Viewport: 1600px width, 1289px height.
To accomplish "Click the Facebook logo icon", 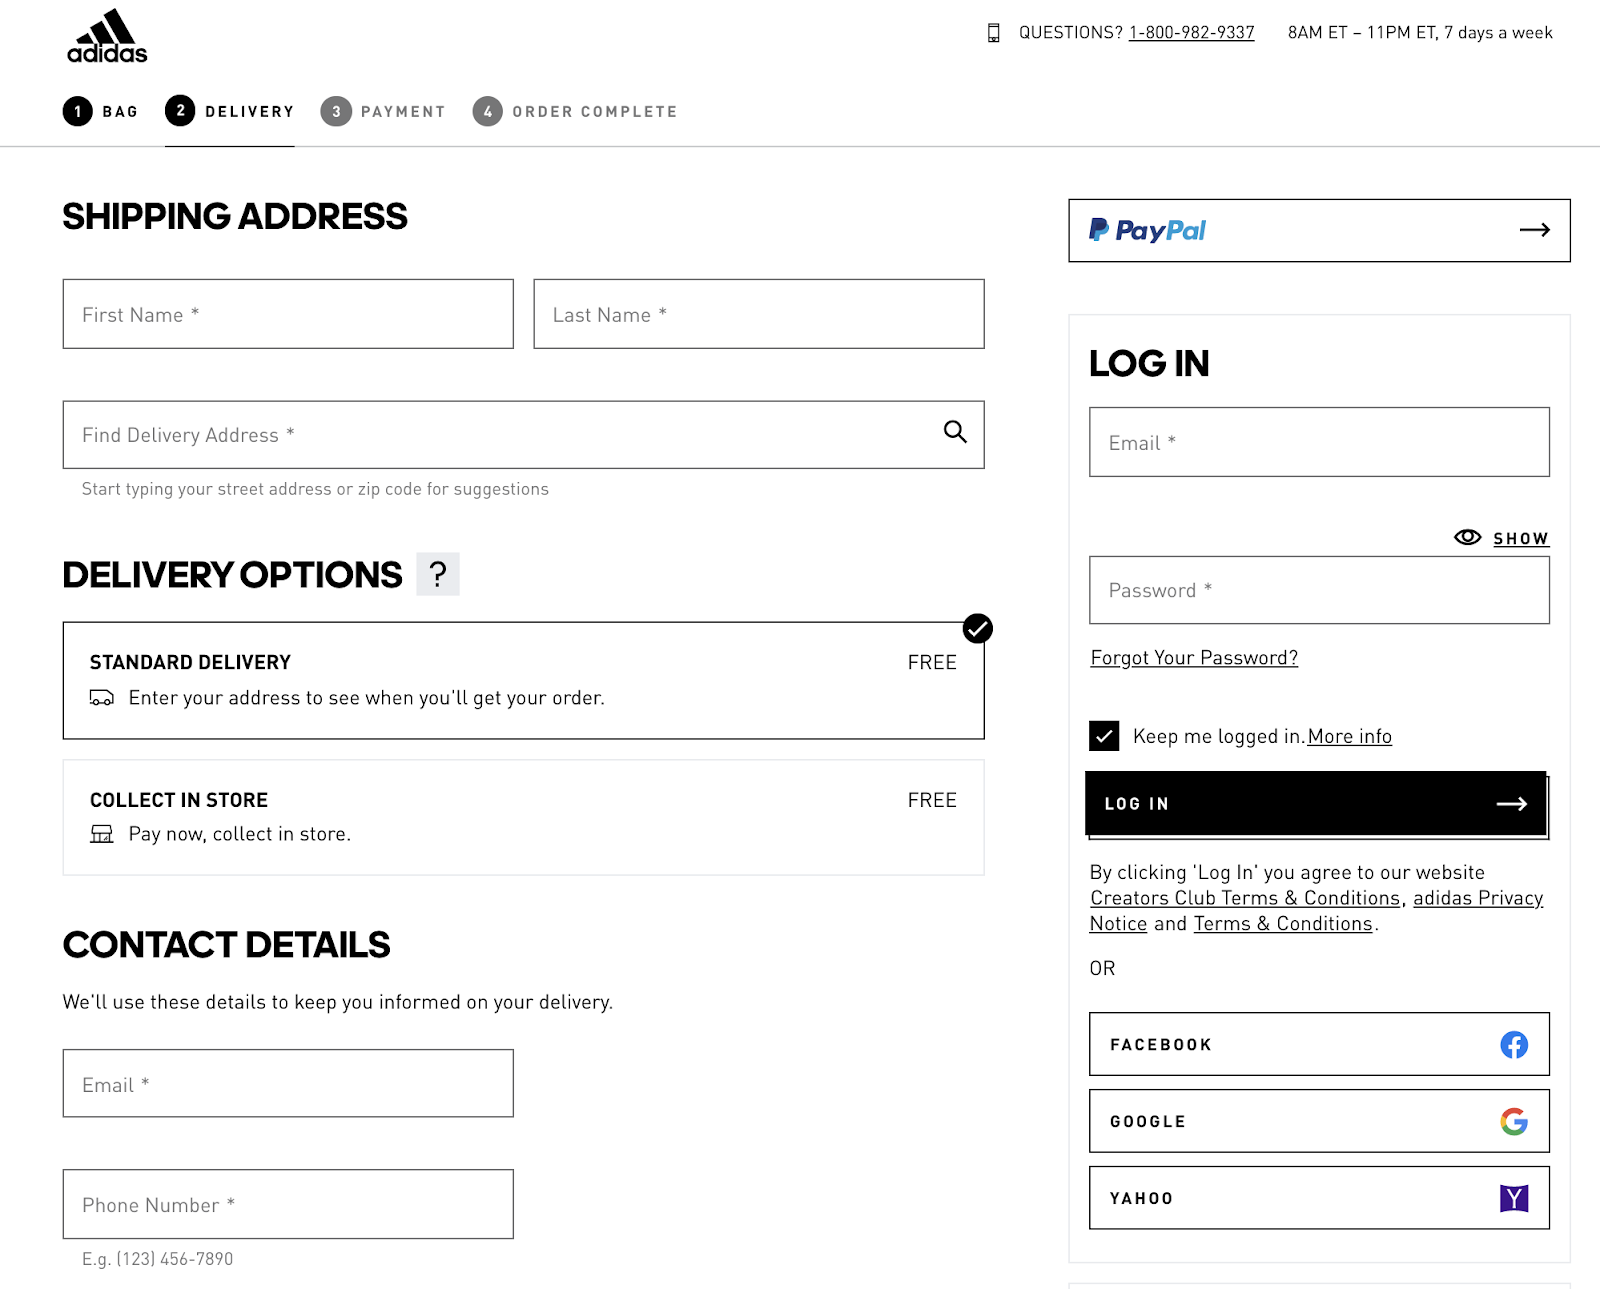I will tap(1513, 1045).
